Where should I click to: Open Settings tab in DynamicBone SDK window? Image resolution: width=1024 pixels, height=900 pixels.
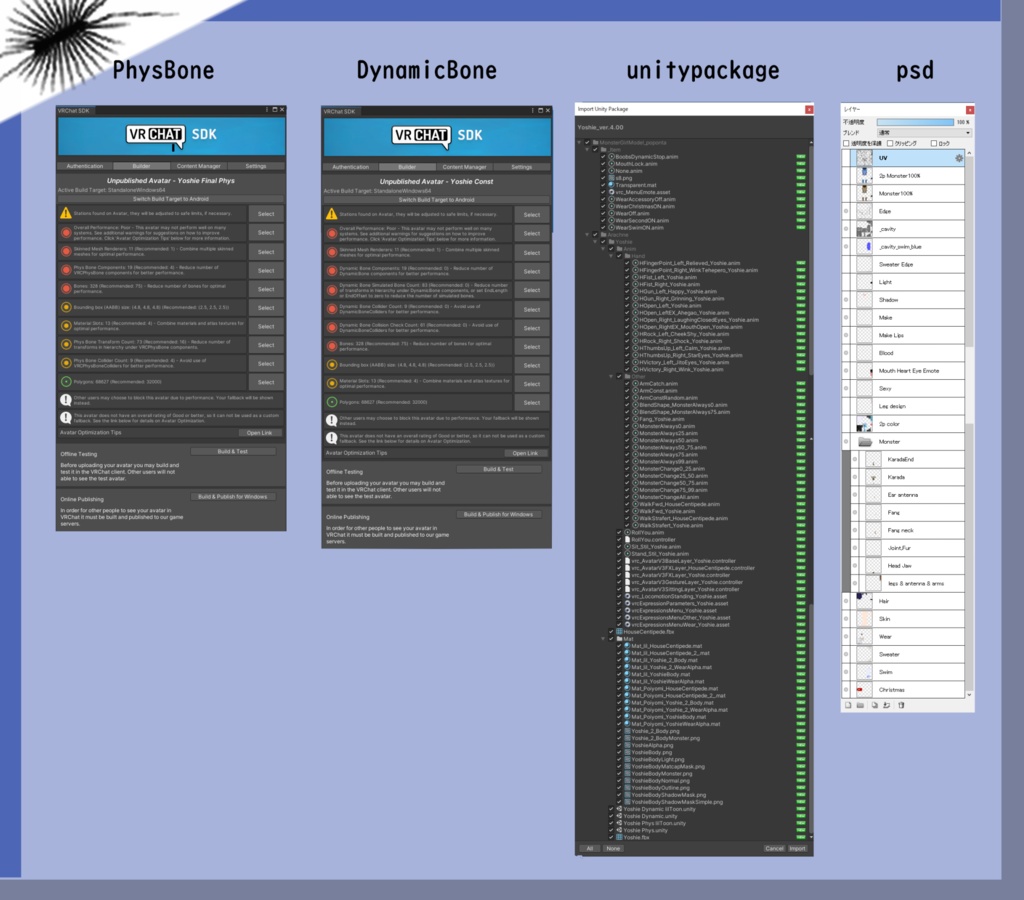point(521,167)
